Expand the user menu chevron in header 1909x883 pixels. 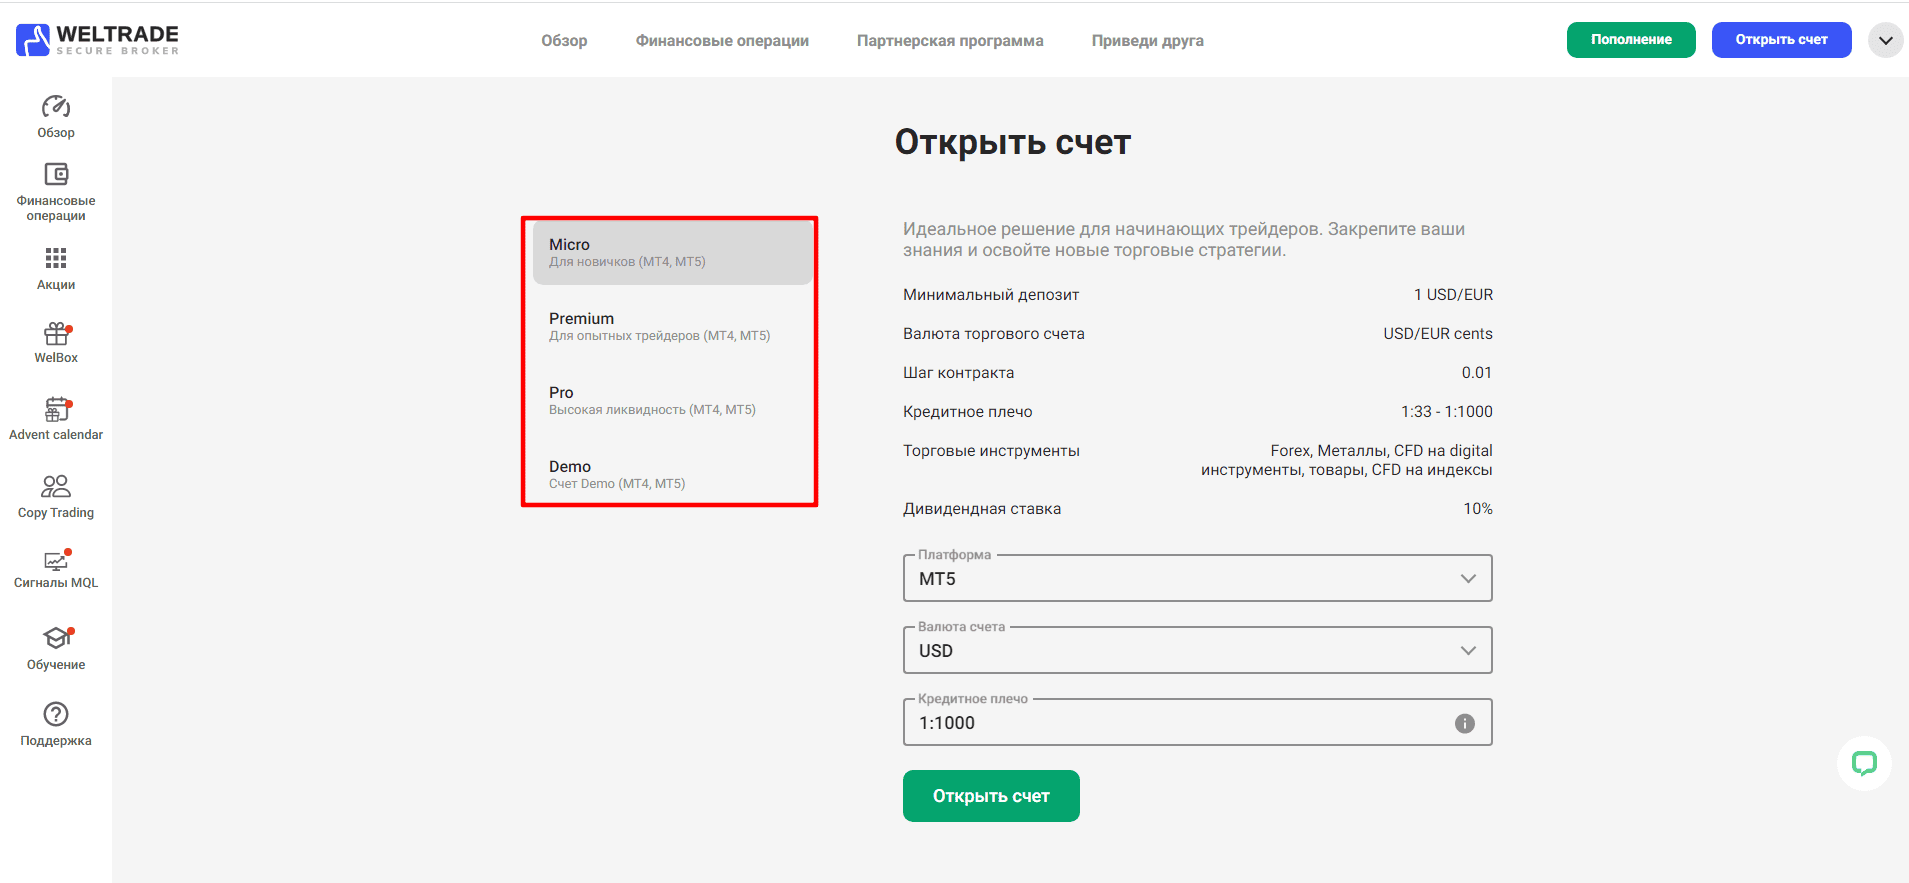1886,40
